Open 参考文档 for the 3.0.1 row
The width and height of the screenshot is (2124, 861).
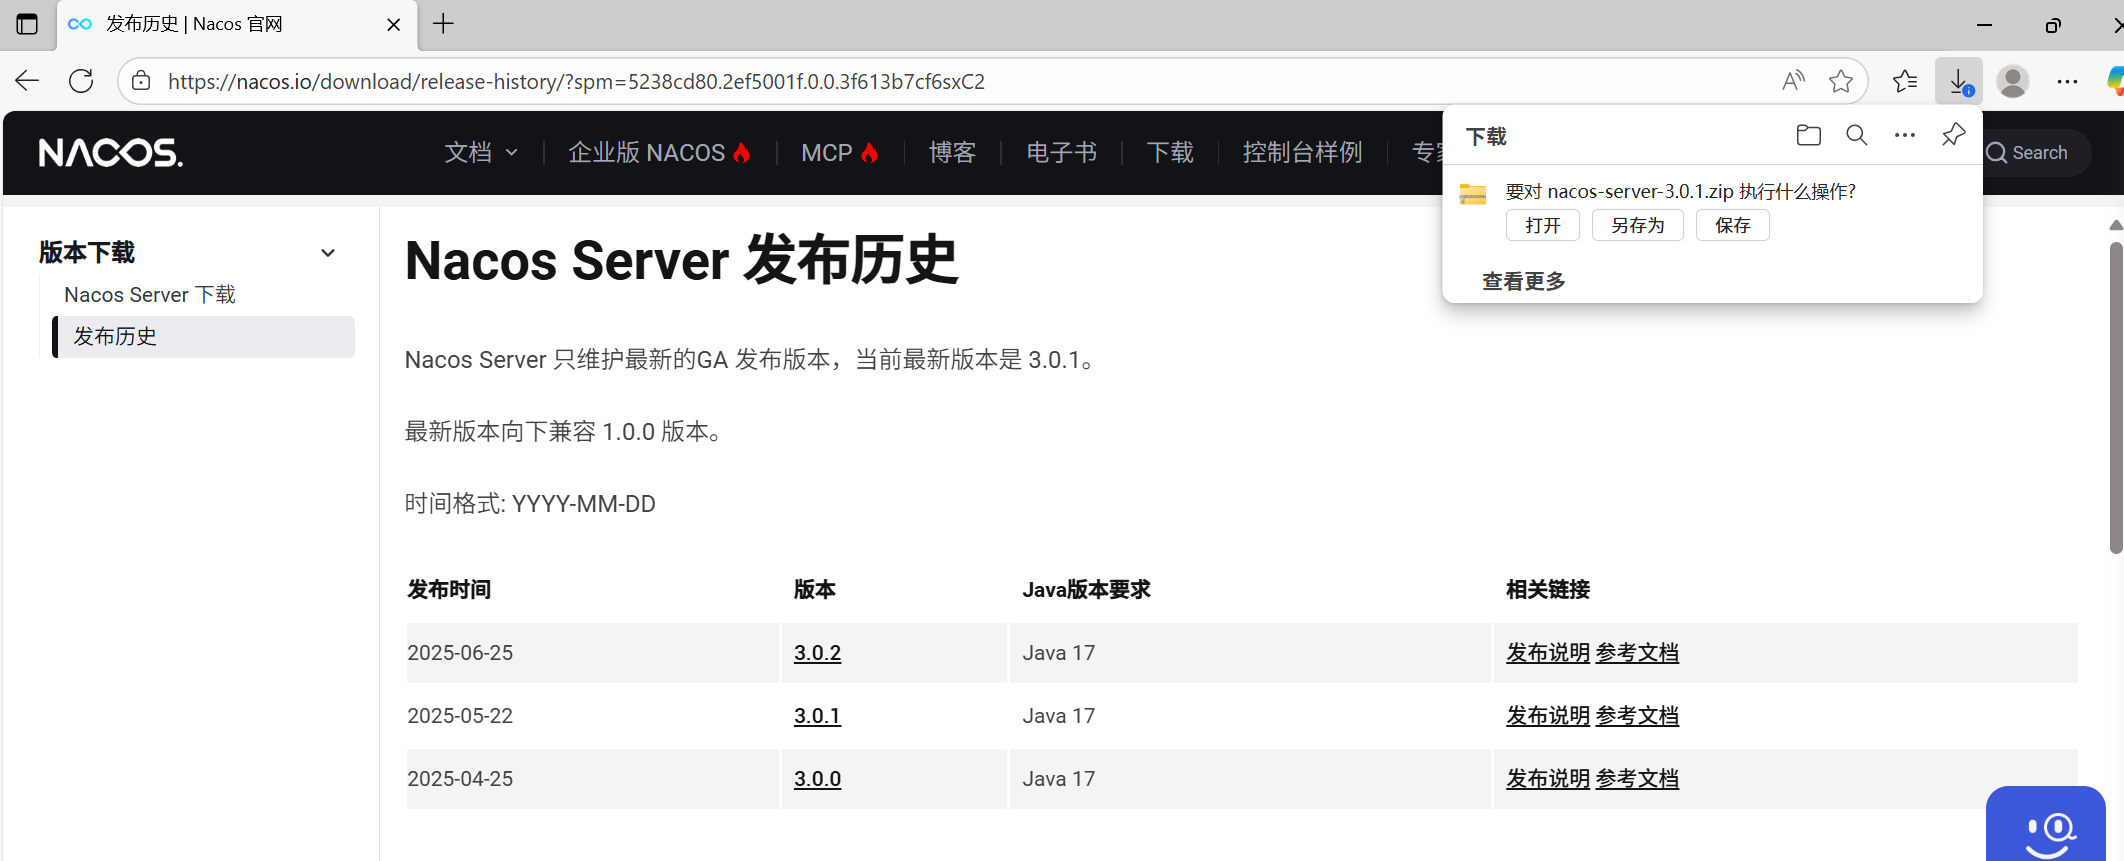(x=1637, y=715)
